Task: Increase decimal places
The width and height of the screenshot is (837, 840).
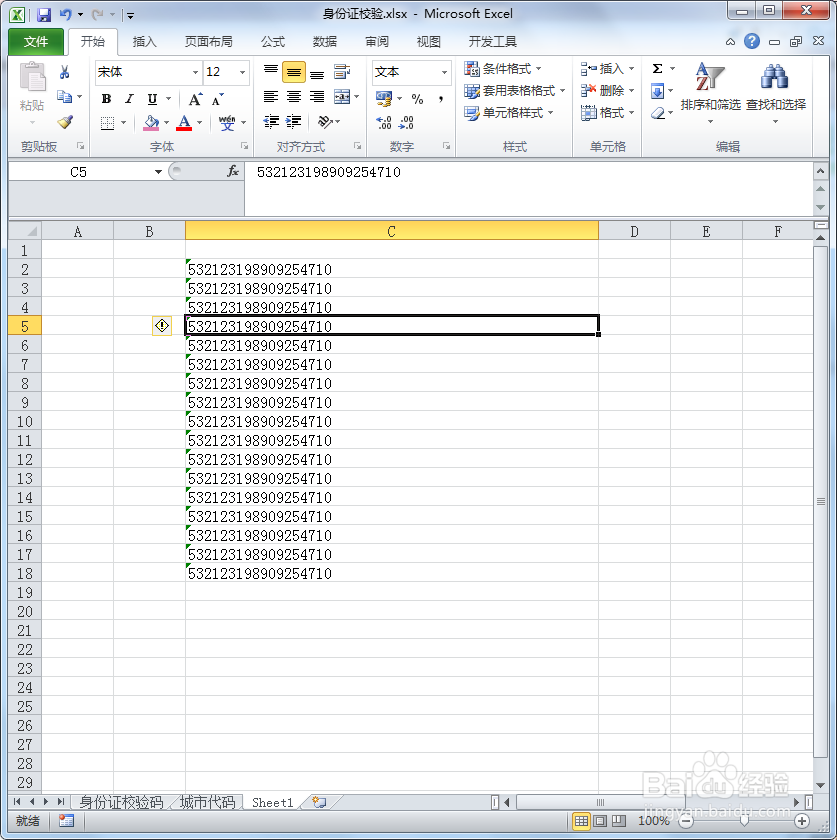Action: [x=384, y=123]
